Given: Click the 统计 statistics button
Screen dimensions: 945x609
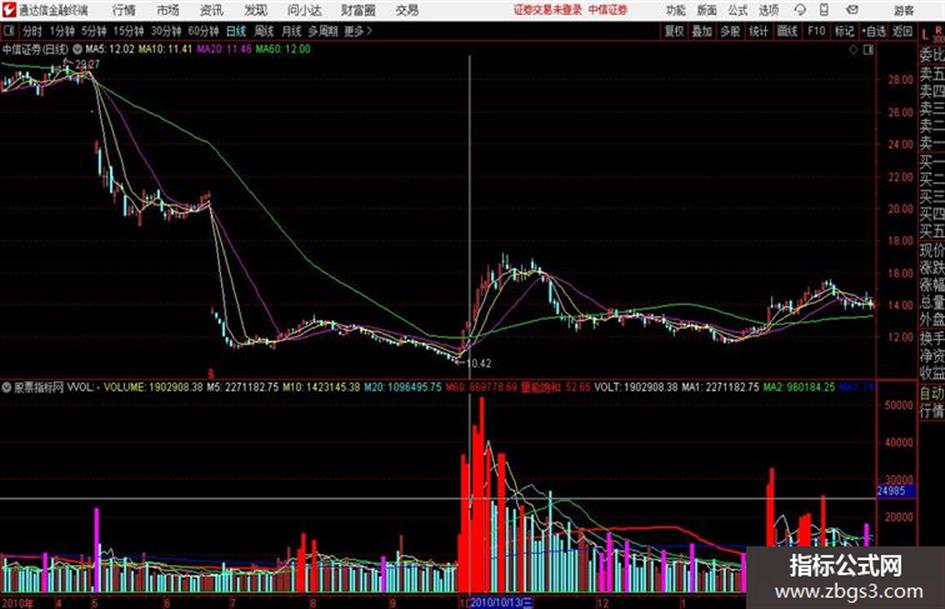Looking at the screenshot, I should [x=758, y=31].
